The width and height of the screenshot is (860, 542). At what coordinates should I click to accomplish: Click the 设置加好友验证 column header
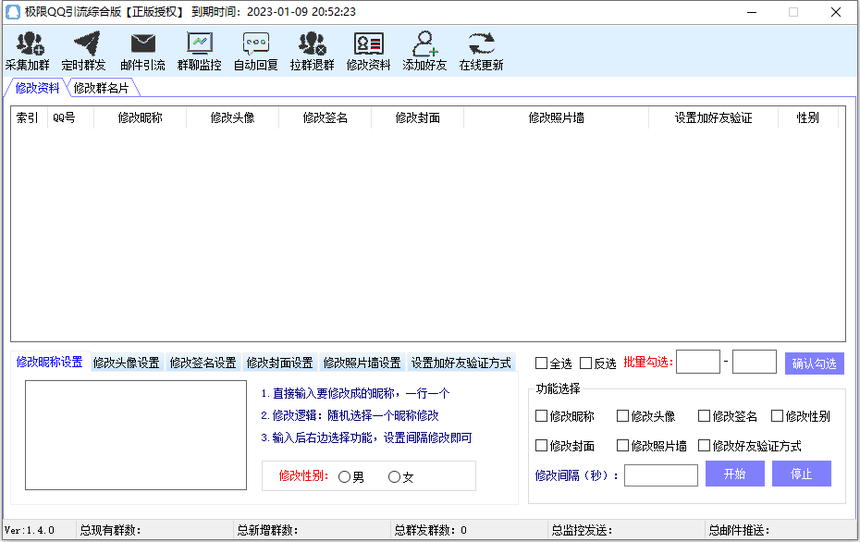click(x=713, y=117)
